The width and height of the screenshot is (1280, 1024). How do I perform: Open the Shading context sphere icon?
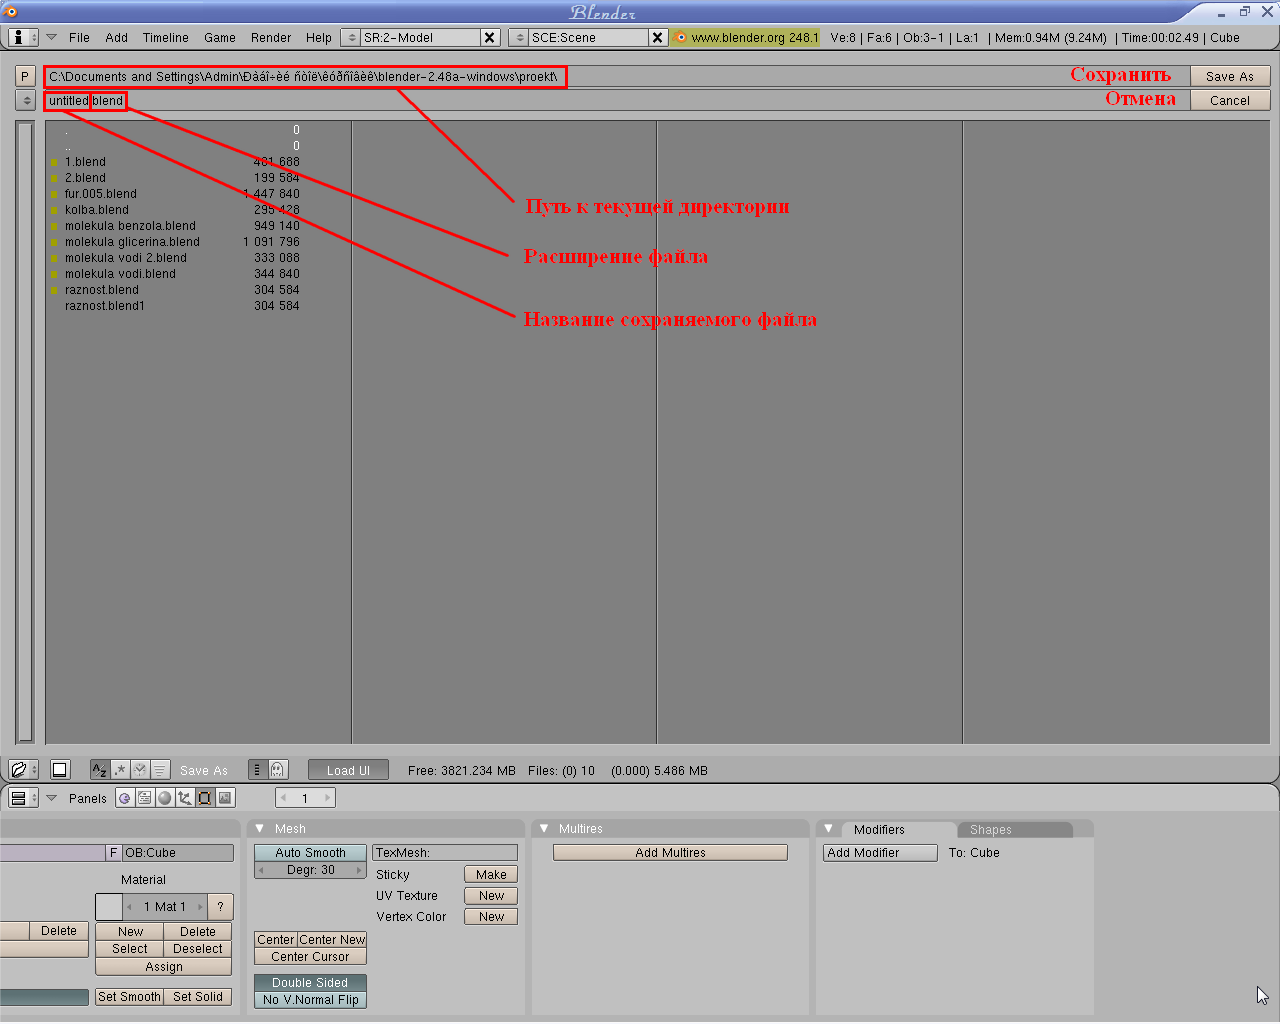pyautogui.click(x=165, y=798)
